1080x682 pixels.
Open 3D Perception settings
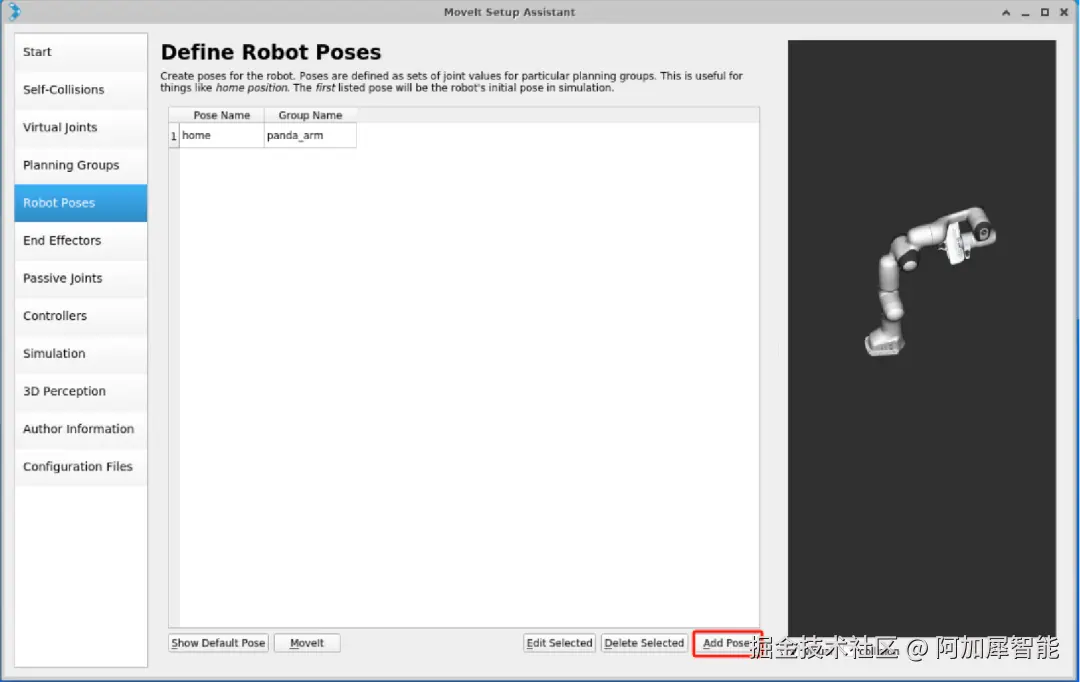pos(81,391)
